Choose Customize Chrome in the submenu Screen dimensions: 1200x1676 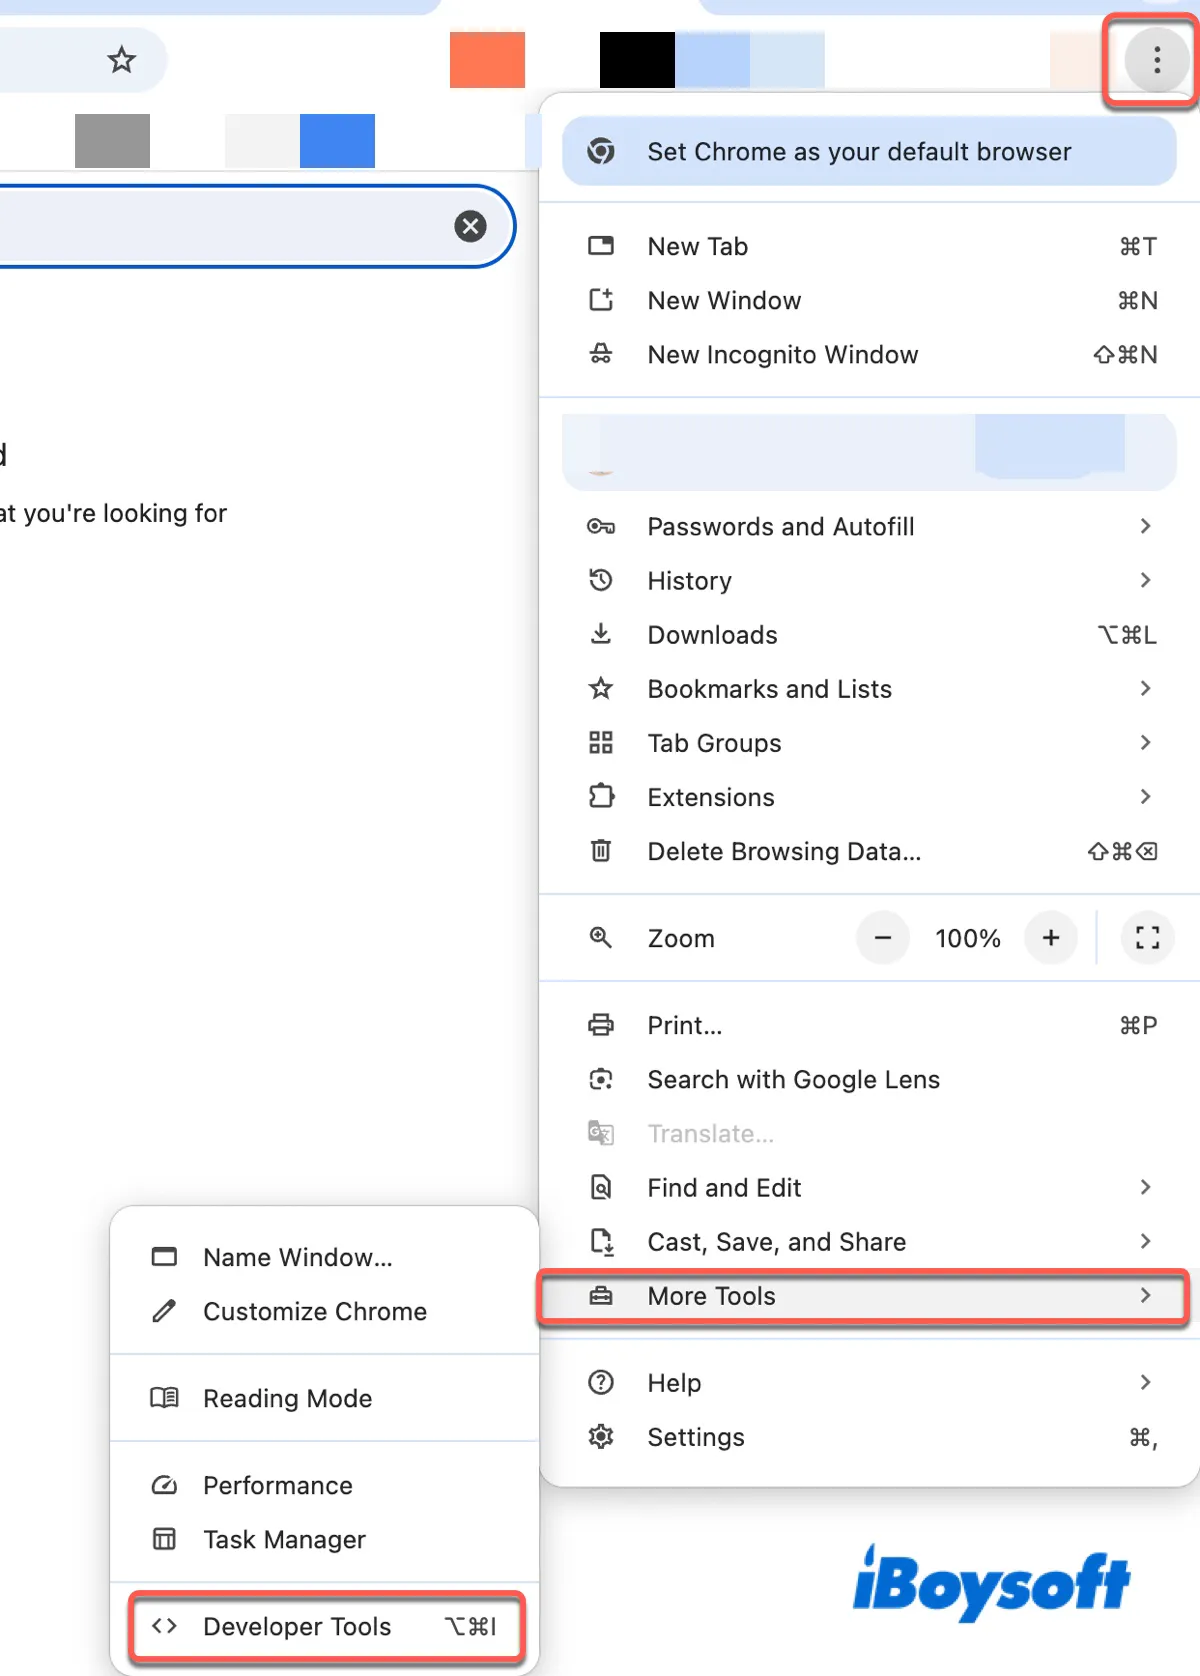click(325, 1311)
